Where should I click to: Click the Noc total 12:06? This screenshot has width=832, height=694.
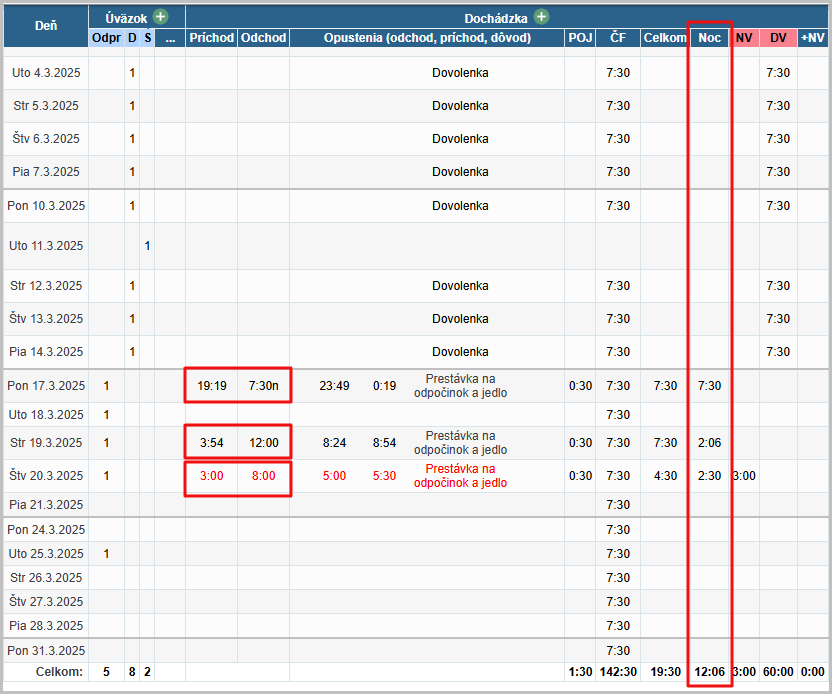[709, 672]
